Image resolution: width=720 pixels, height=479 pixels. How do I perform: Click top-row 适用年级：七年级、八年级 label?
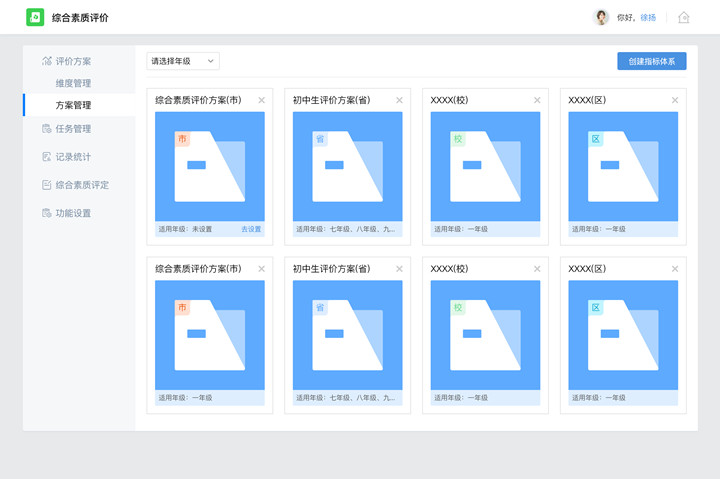point(345,229)
